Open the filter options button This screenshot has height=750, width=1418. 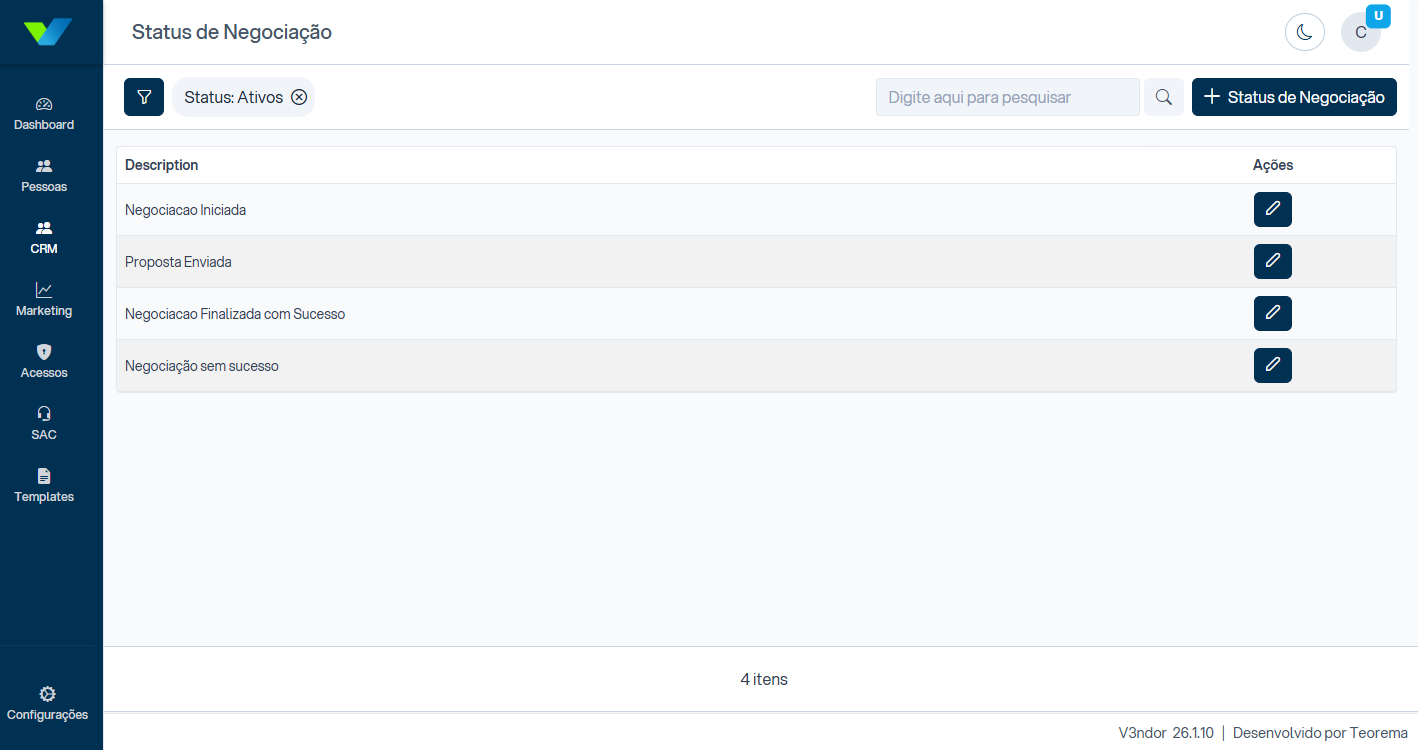144,97
